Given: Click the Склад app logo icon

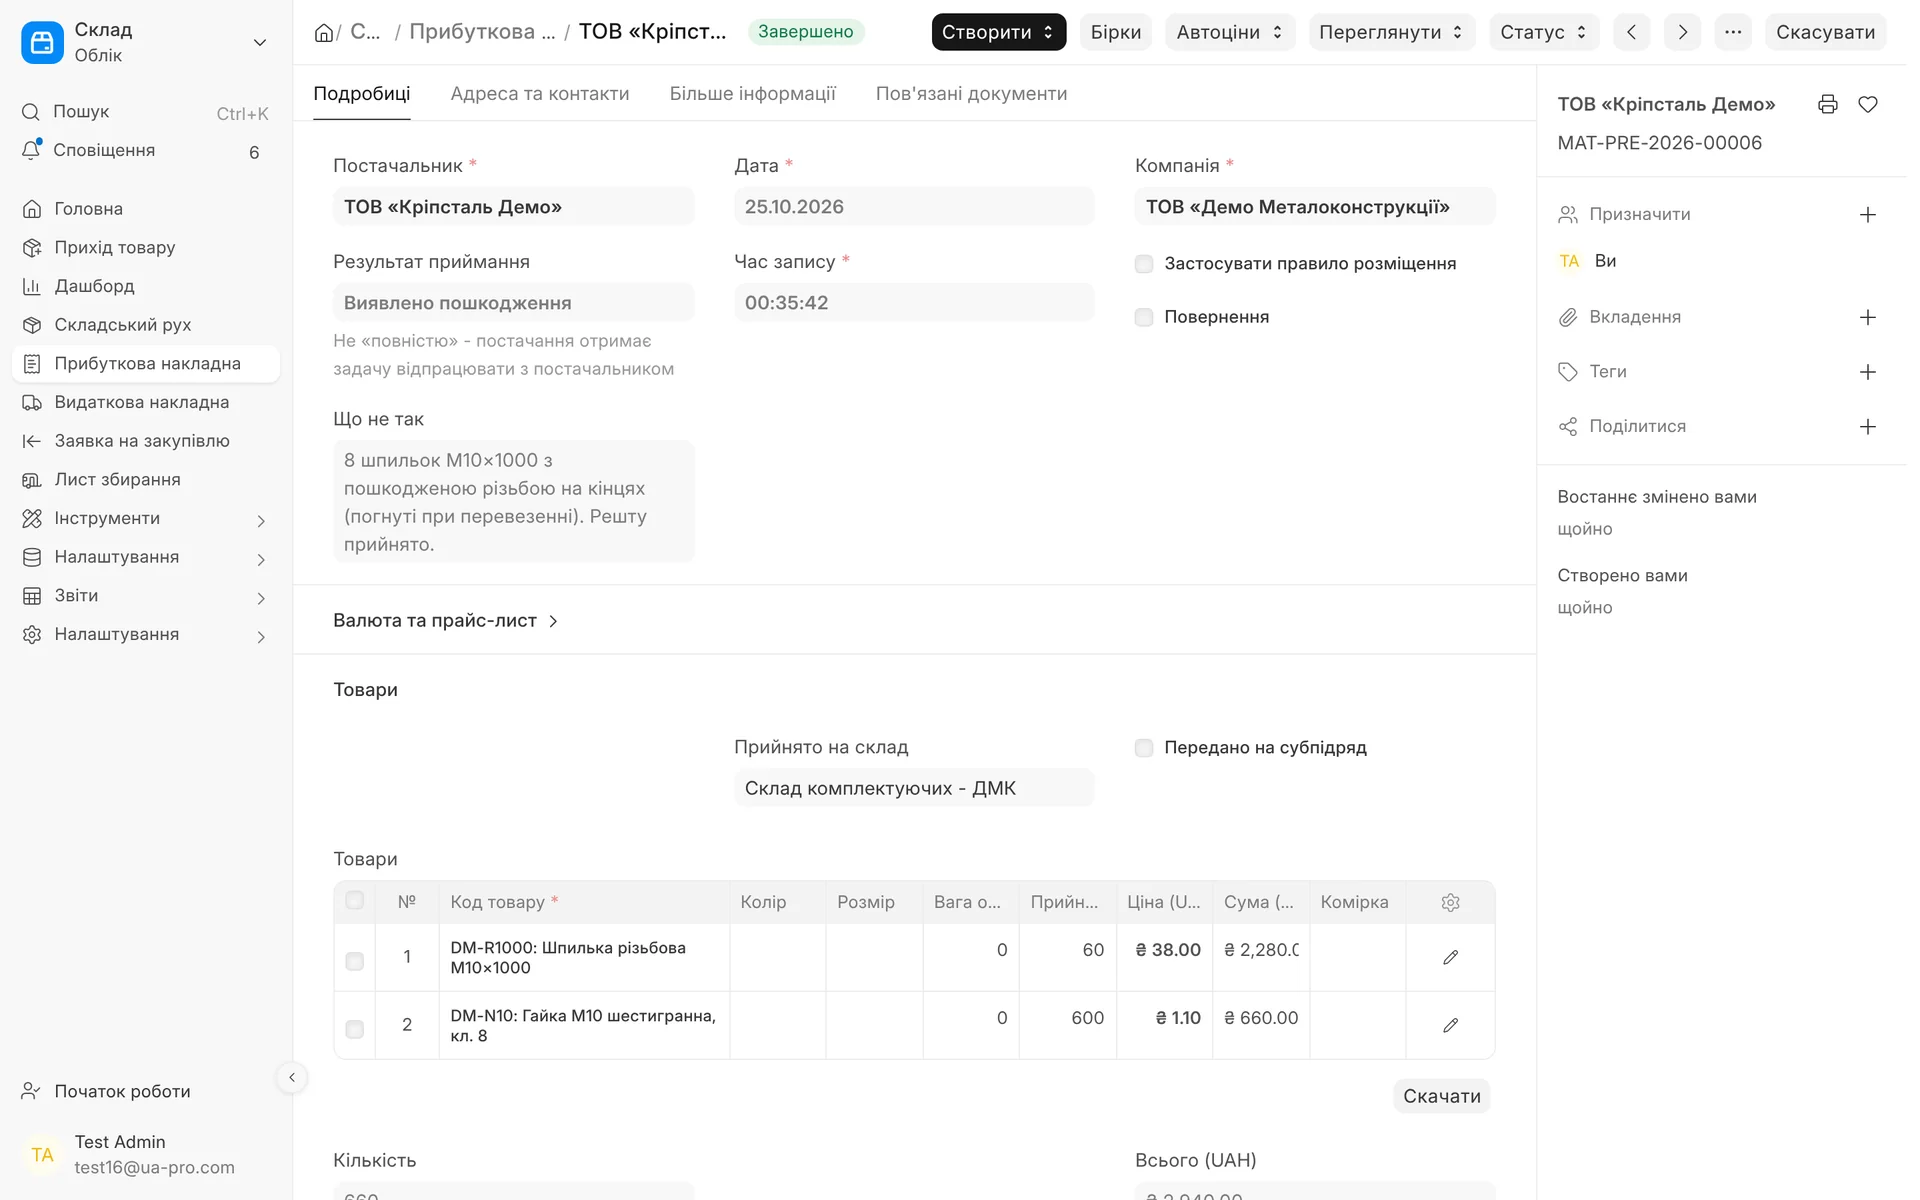Looking at the screenshot, I should pyautogui.click(x=42, y=42).
